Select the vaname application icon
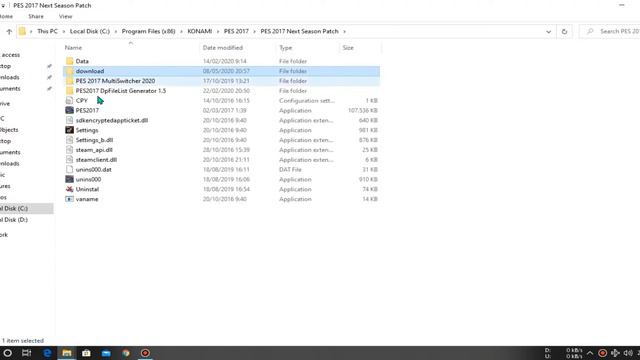This screenshot has height=360, width=640. [69, 199]
